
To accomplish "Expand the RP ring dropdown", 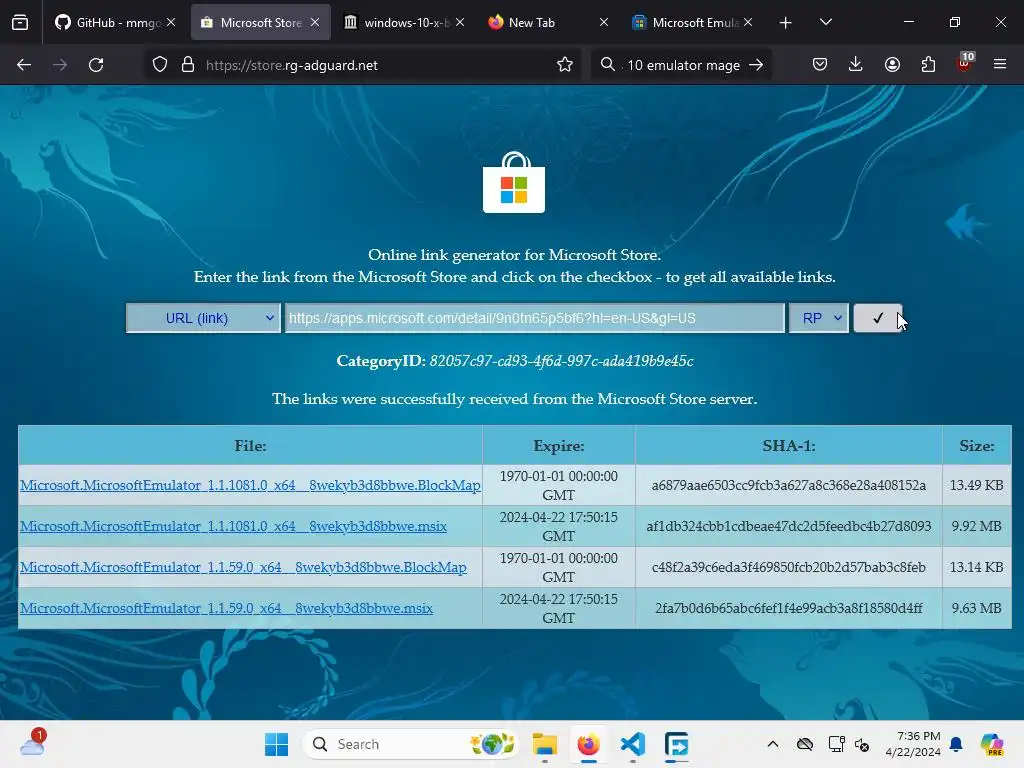I will pyautogui.click(x=819, y=318).
